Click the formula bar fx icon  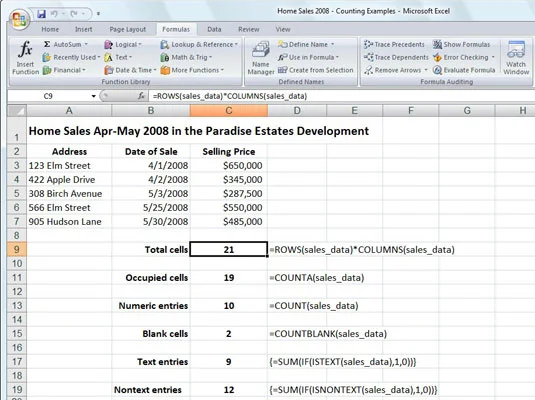pyautogui.click(x=141, y=96)
